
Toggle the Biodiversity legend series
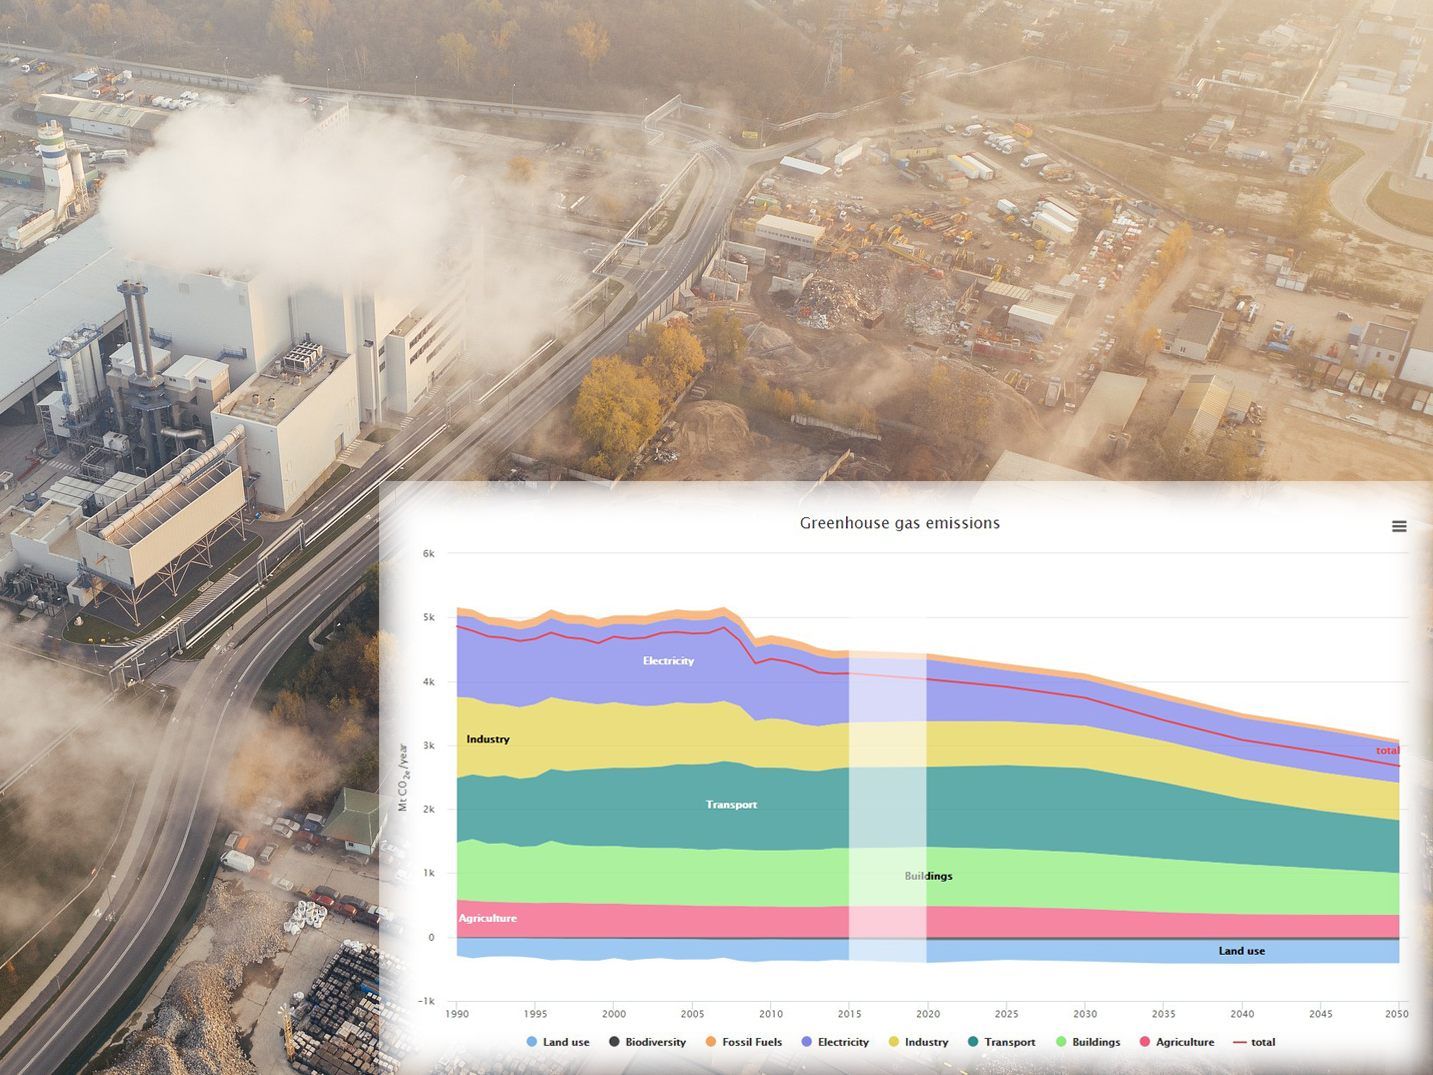tap(647, 1042)
